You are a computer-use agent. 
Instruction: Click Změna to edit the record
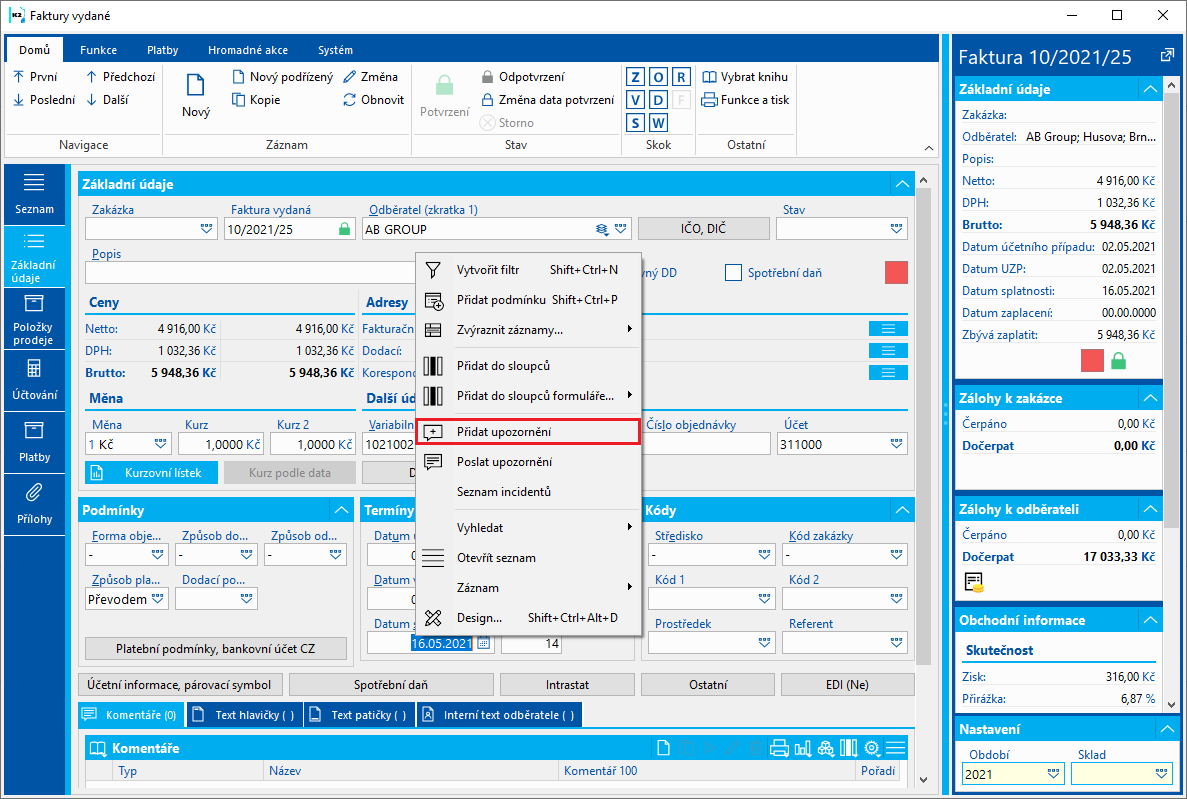370,76
